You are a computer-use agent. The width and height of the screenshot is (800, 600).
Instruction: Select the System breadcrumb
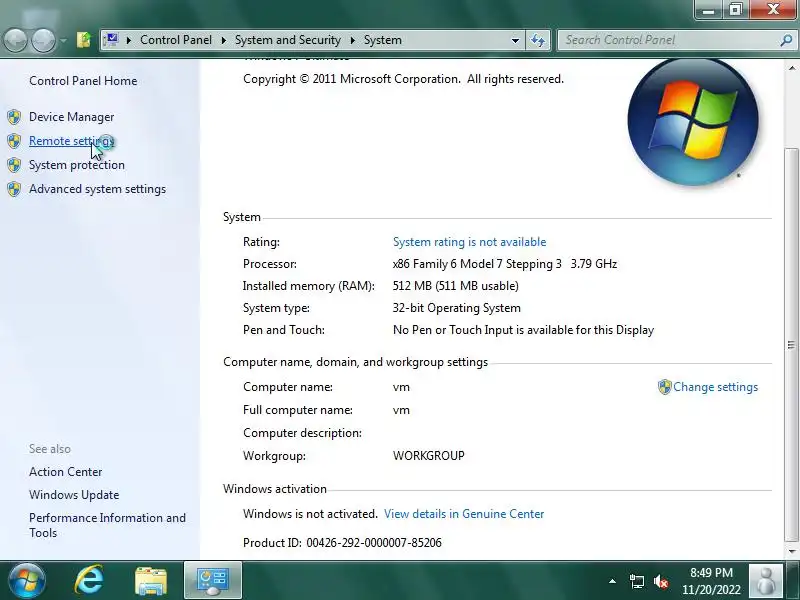click(383, 40)
